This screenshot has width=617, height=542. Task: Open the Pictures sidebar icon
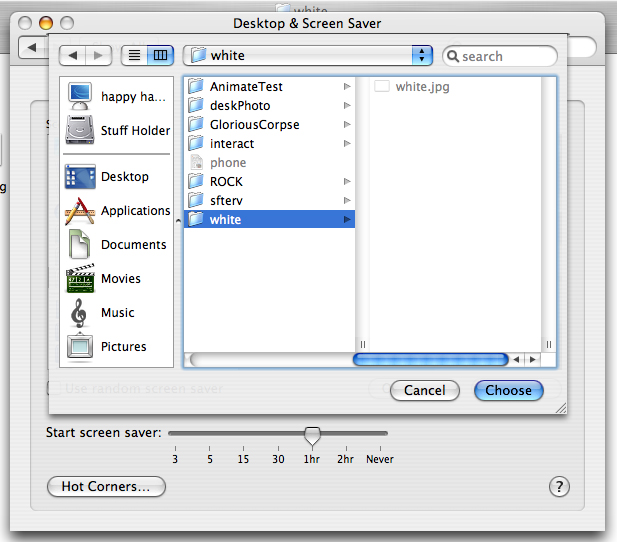(x=80, y=346)
